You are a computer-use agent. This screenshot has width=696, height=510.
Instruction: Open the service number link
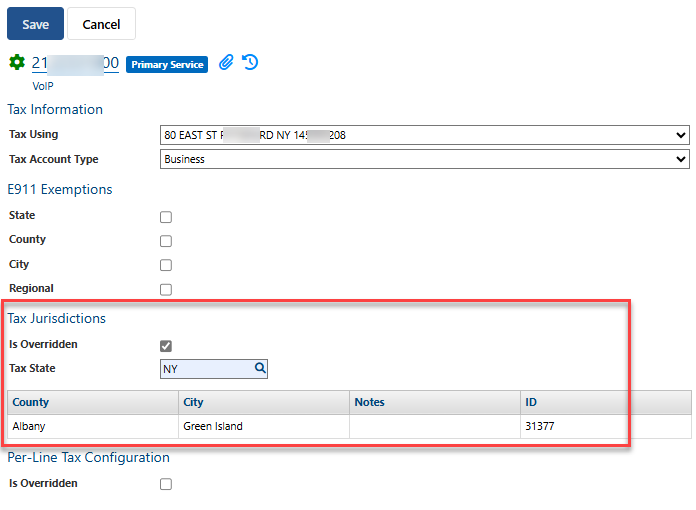[75, 64]
